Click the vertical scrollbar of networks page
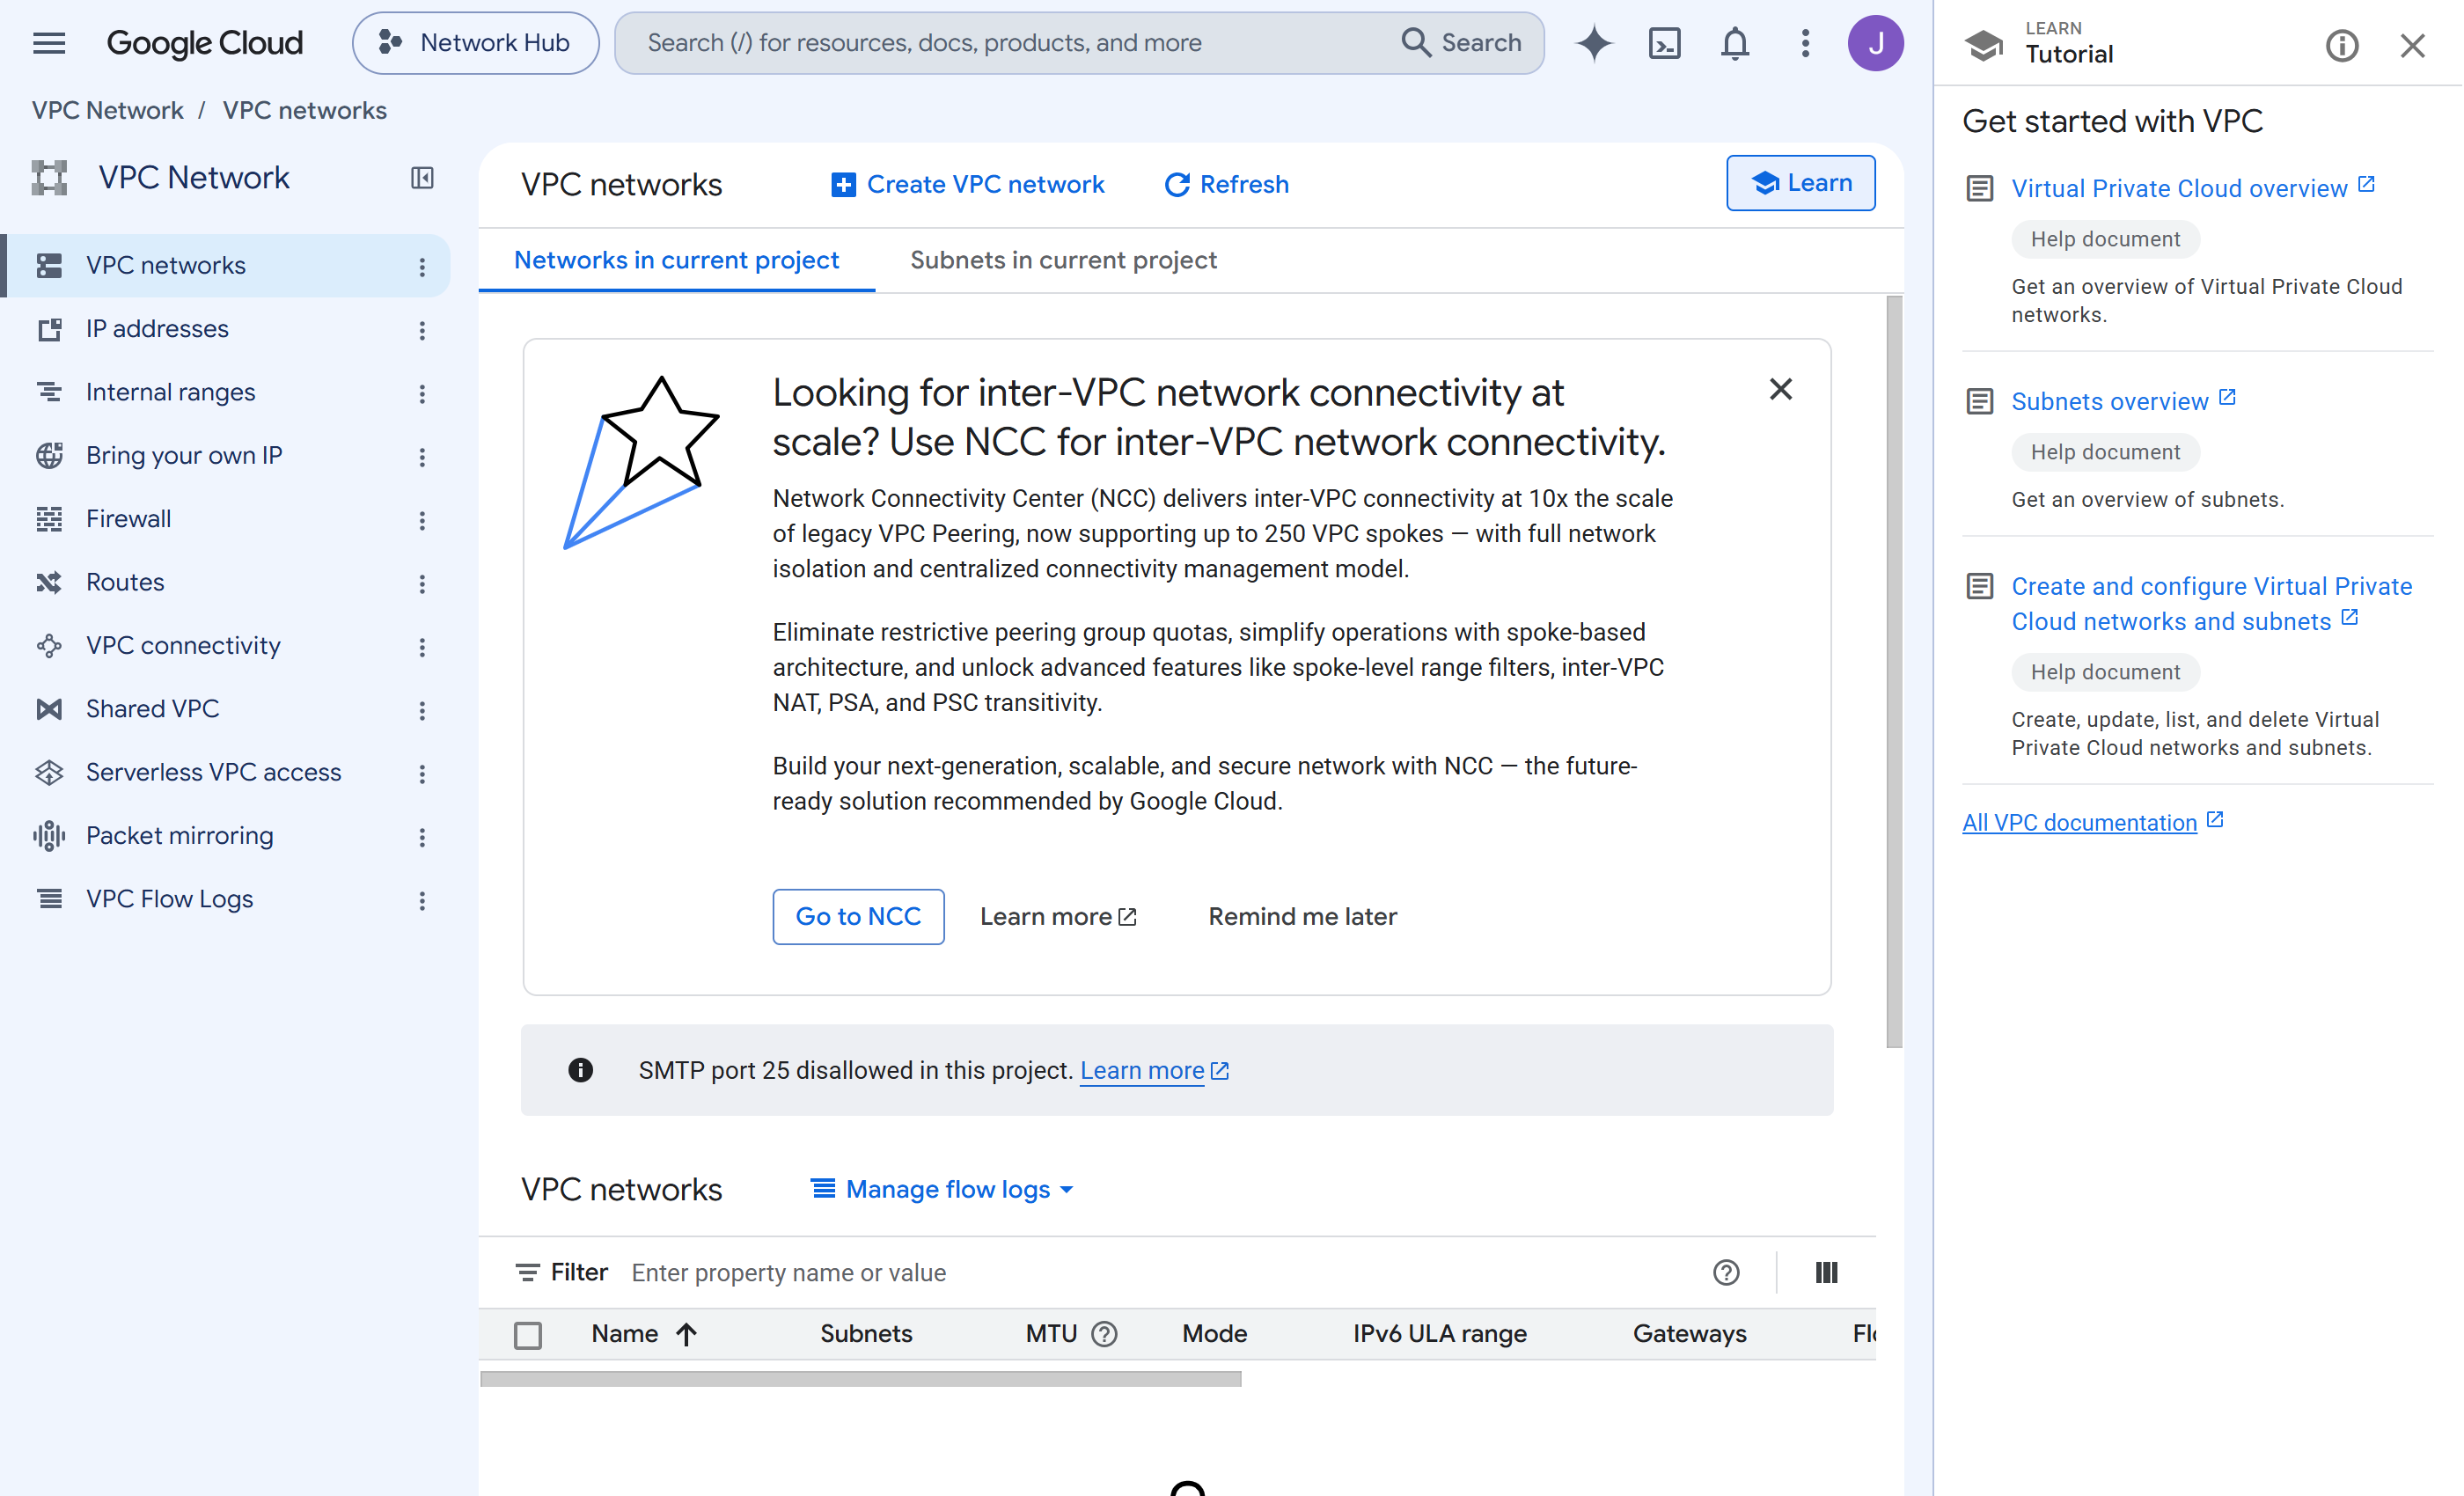This screenshot has height=1496, width=2464. [1894, 671]
